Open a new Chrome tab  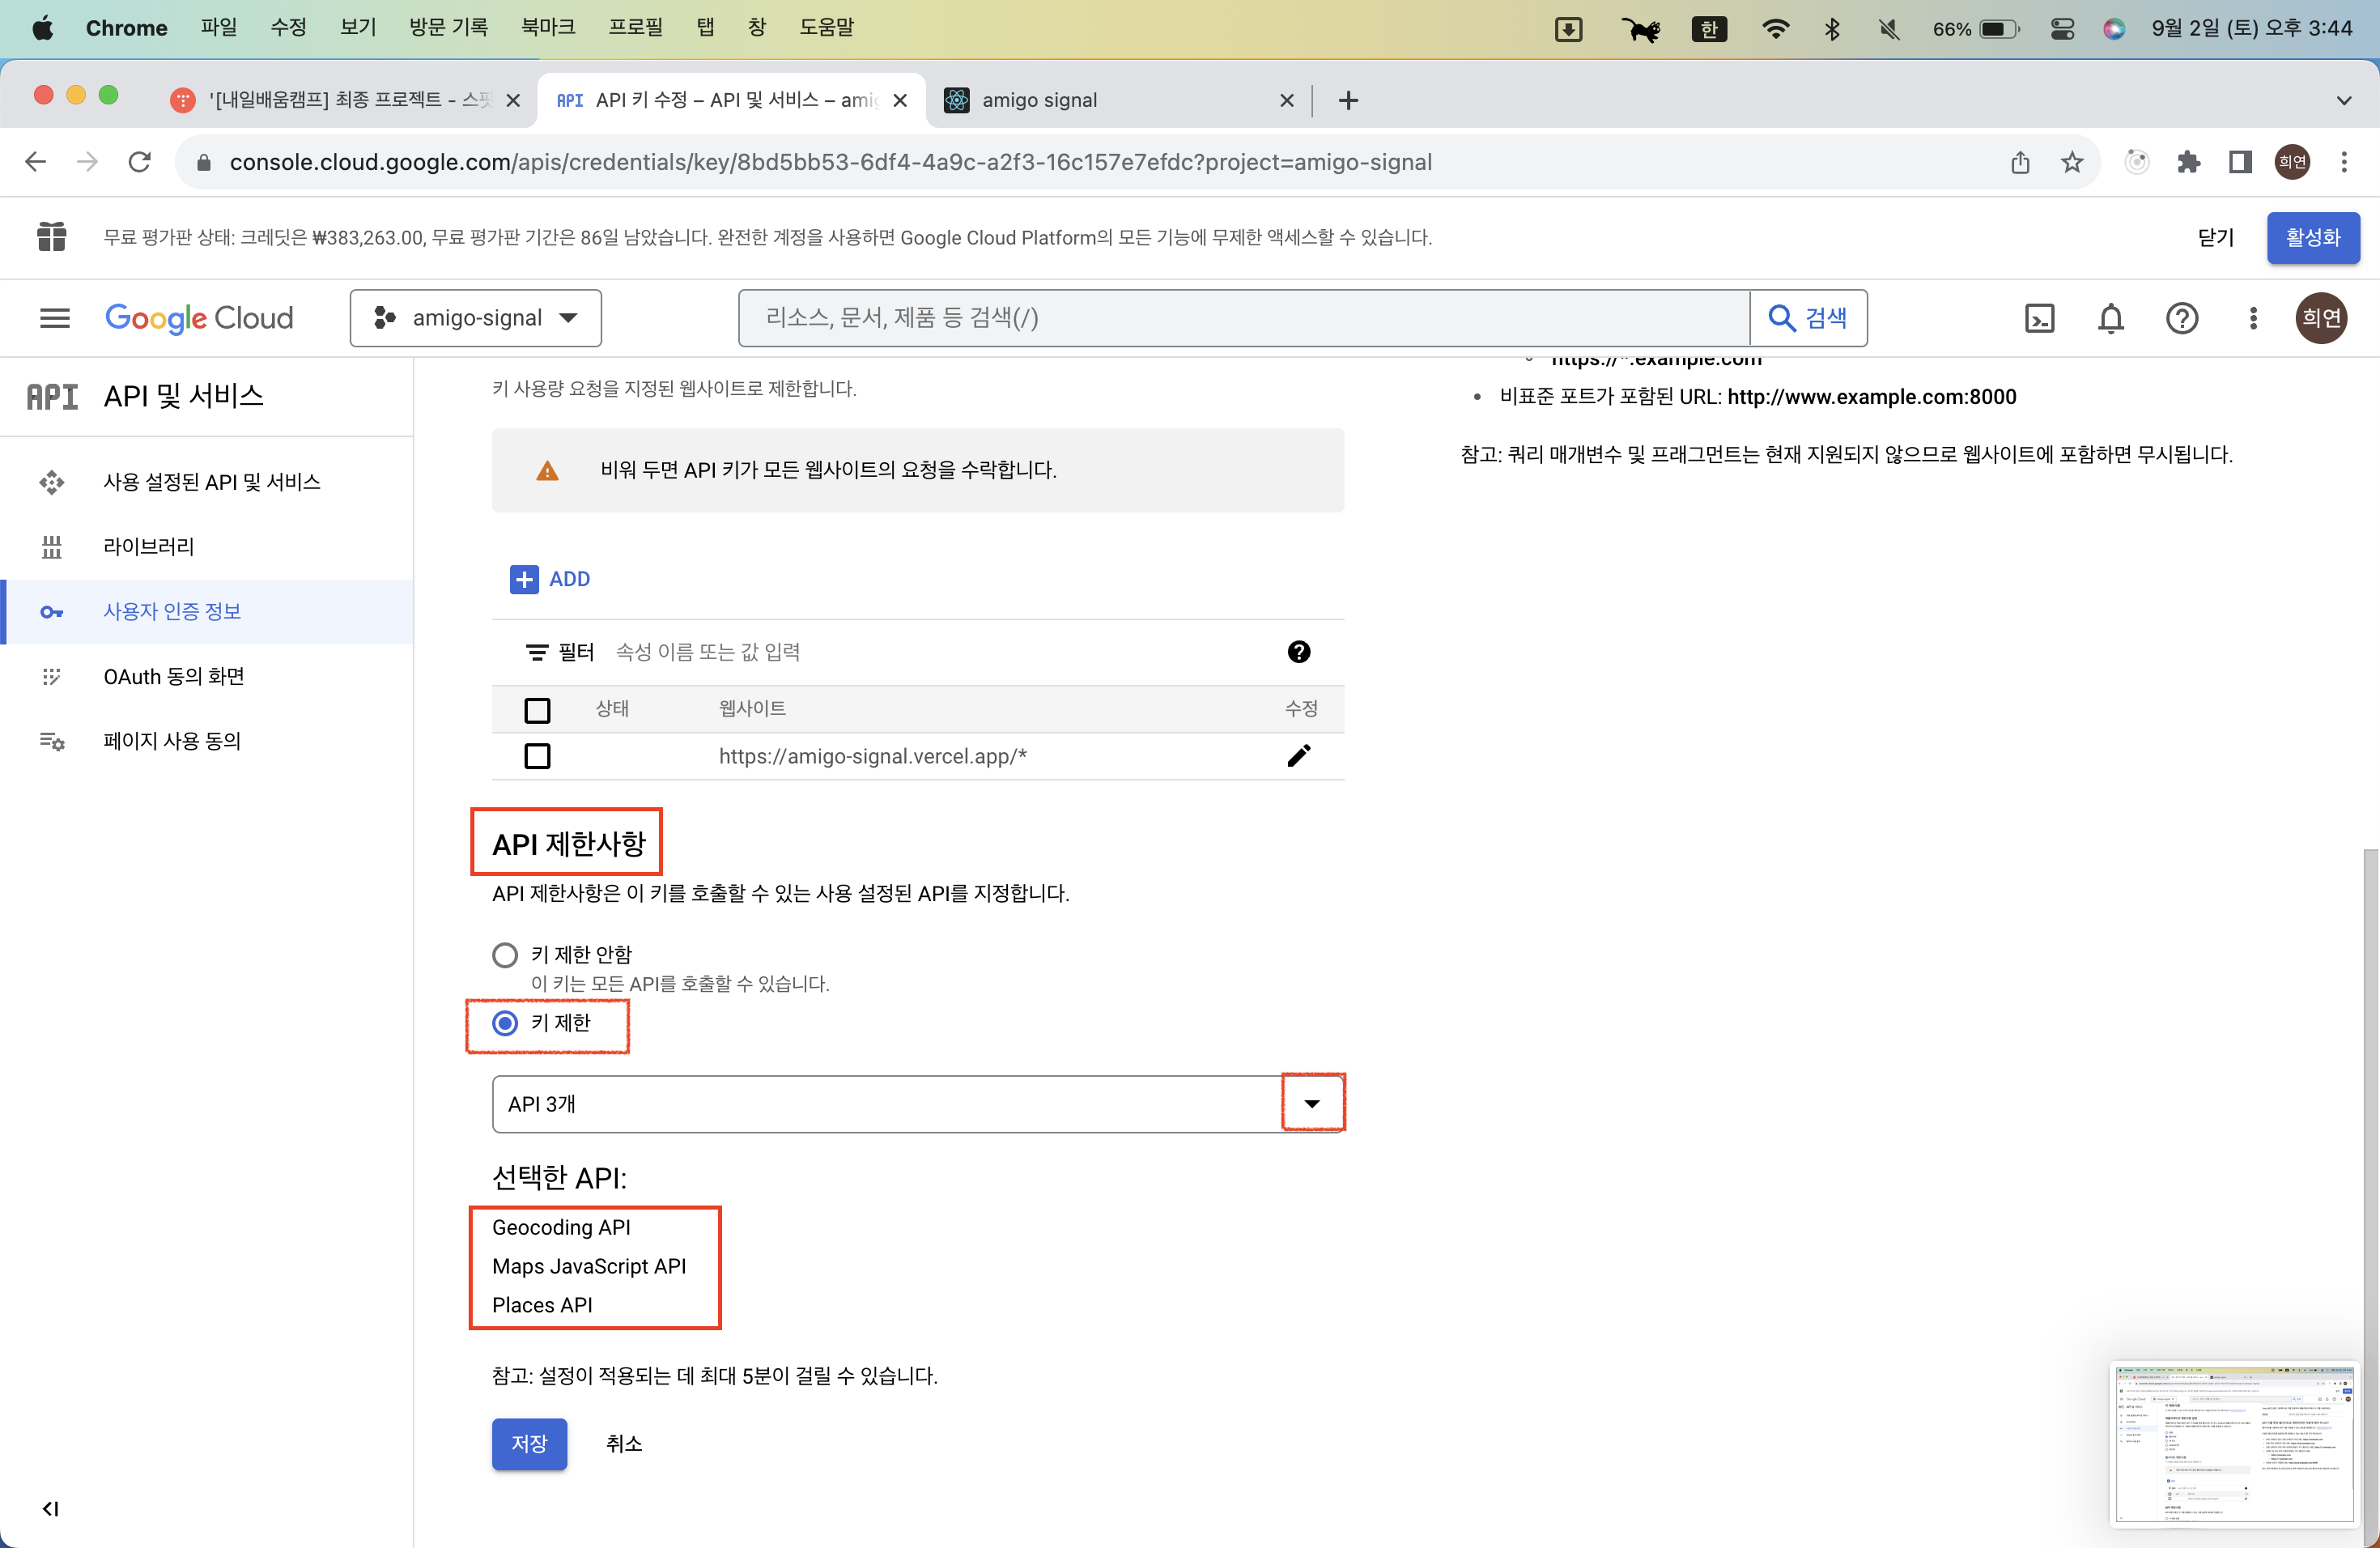click(x=1347, y=100)
